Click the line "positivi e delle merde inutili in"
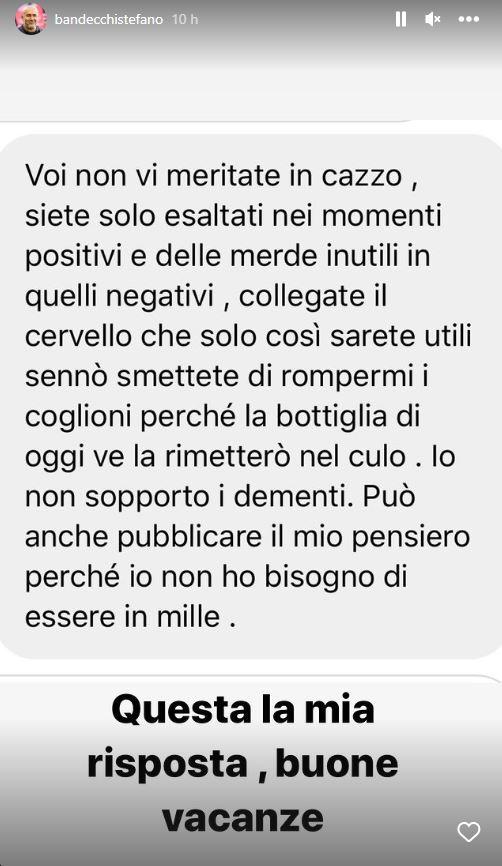 point(228,256)
